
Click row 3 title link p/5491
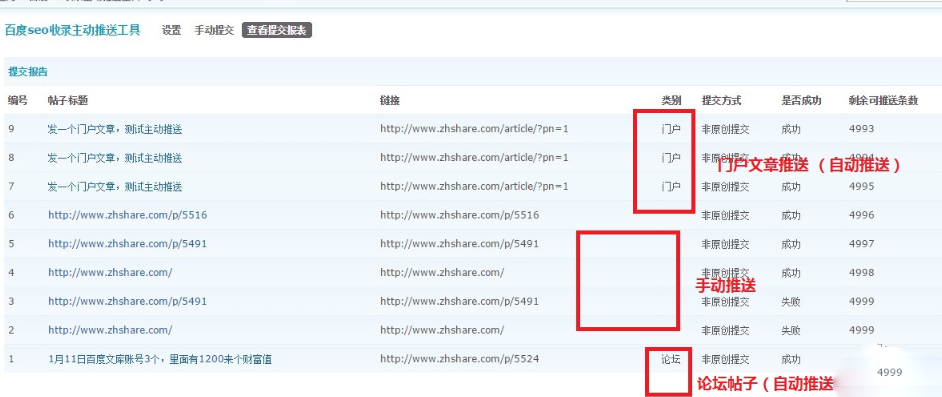pyautogui.click(x=127, y=302)
